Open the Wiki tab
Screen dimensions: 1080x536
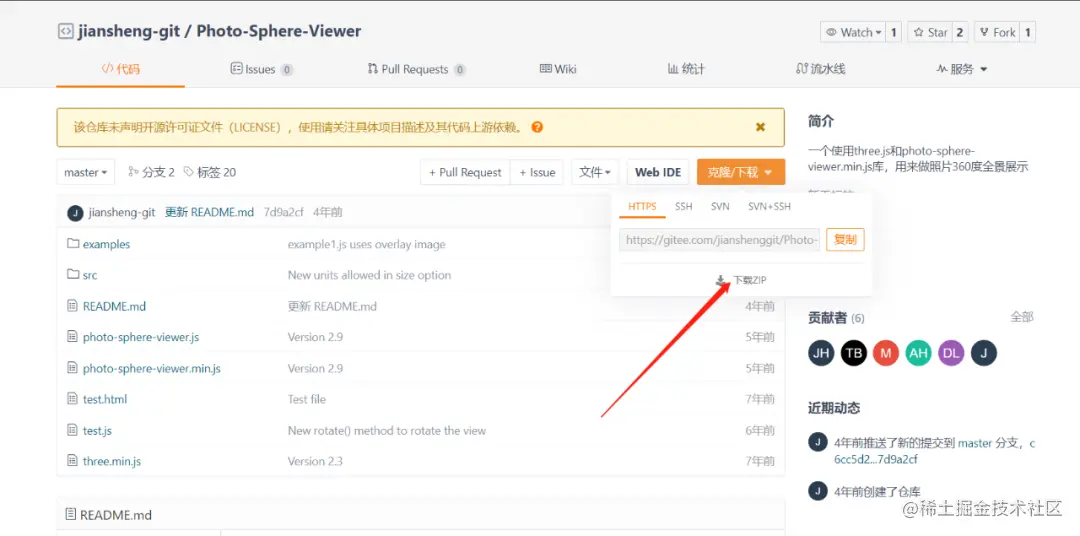tap(558, 69)
